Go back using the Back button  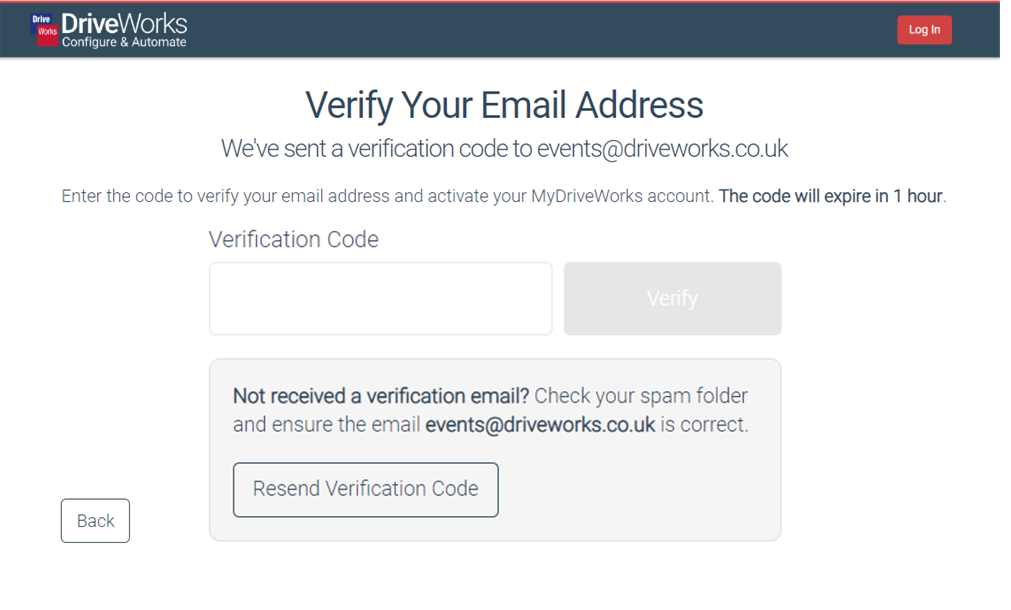tap(95, 520)
